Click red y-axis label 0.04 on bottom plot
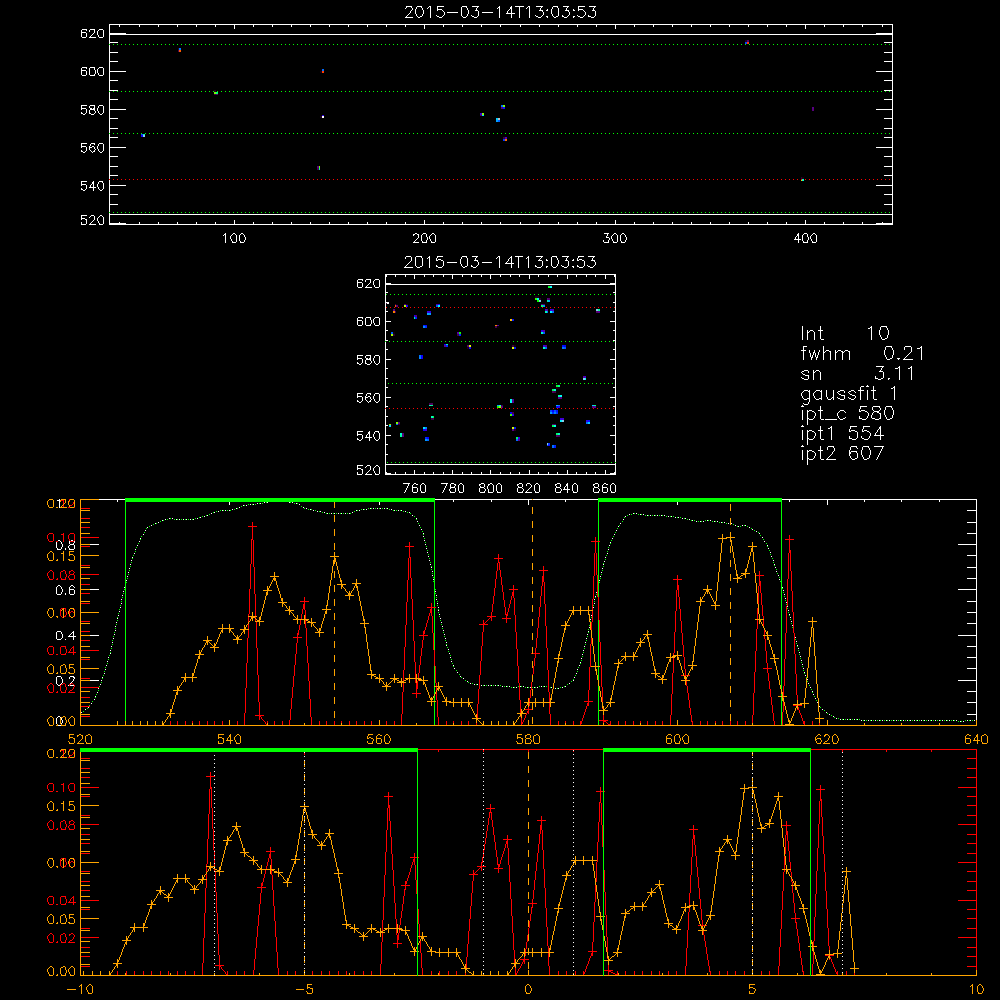1000x1000 pixels. [62, 901]
